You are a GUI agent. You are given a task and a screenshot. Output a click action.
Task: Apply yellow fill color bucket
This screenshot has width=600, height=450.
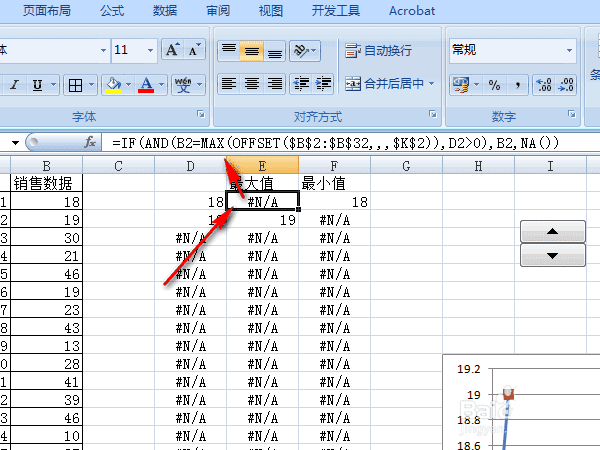[113, 85]
